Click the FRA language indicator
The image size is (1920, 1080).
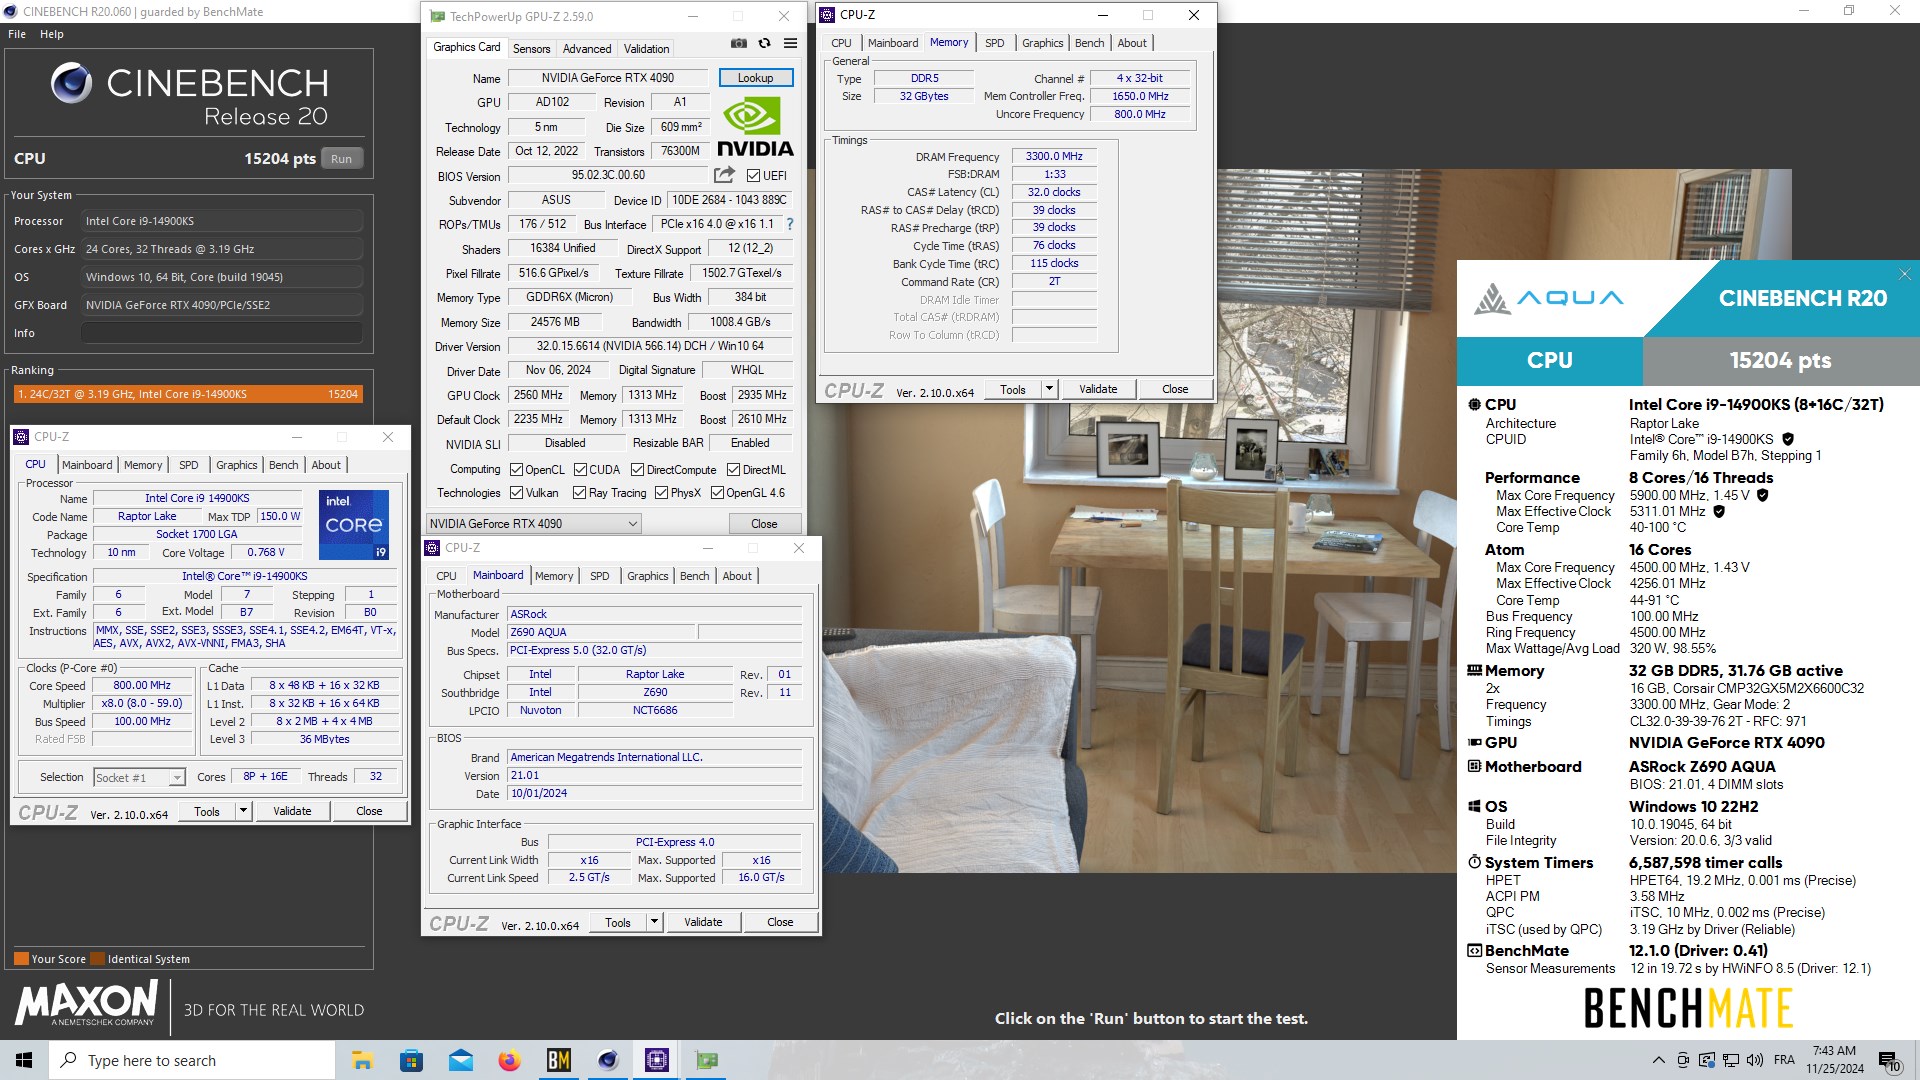(x=1784, y=1060)
